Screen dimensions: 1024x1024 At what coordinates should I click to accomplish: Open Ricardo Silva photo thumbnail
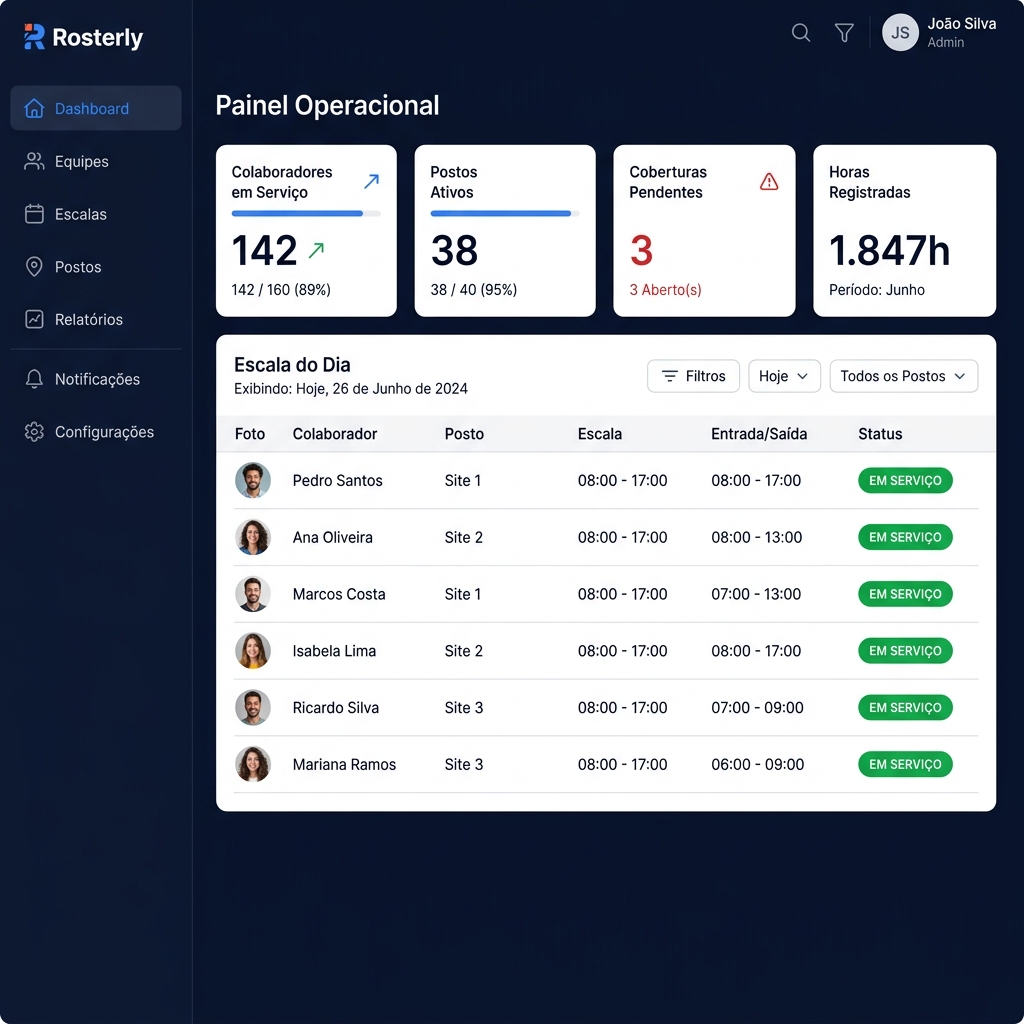[253, 707]
